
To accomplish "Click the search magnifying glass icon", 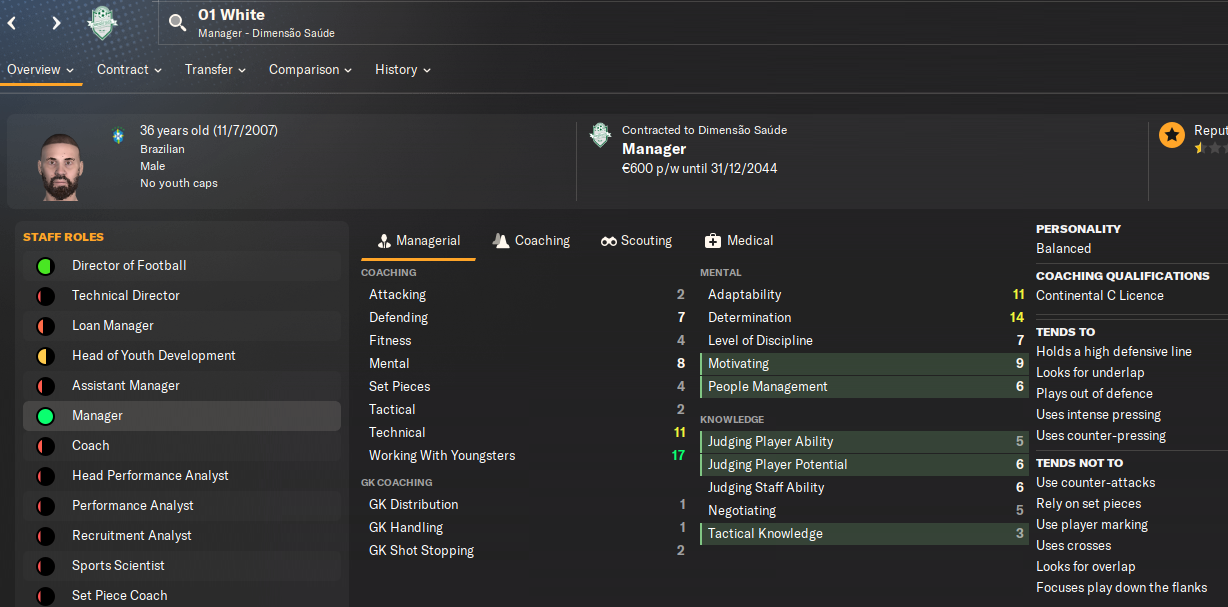I will coord(177,23).
